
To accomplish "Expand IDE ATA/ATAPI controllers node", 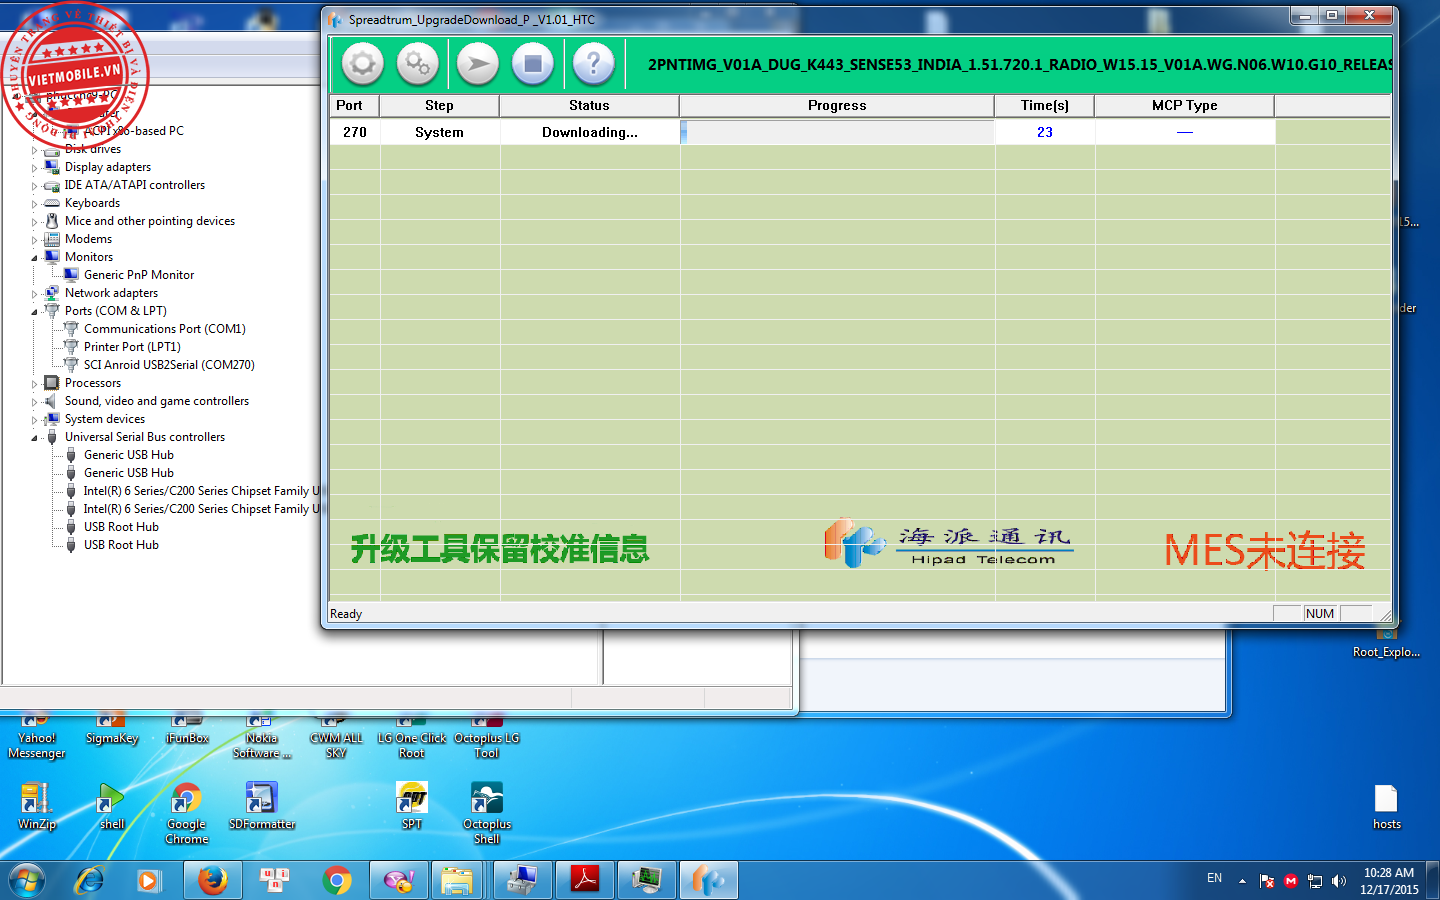I will coord(34,186).
